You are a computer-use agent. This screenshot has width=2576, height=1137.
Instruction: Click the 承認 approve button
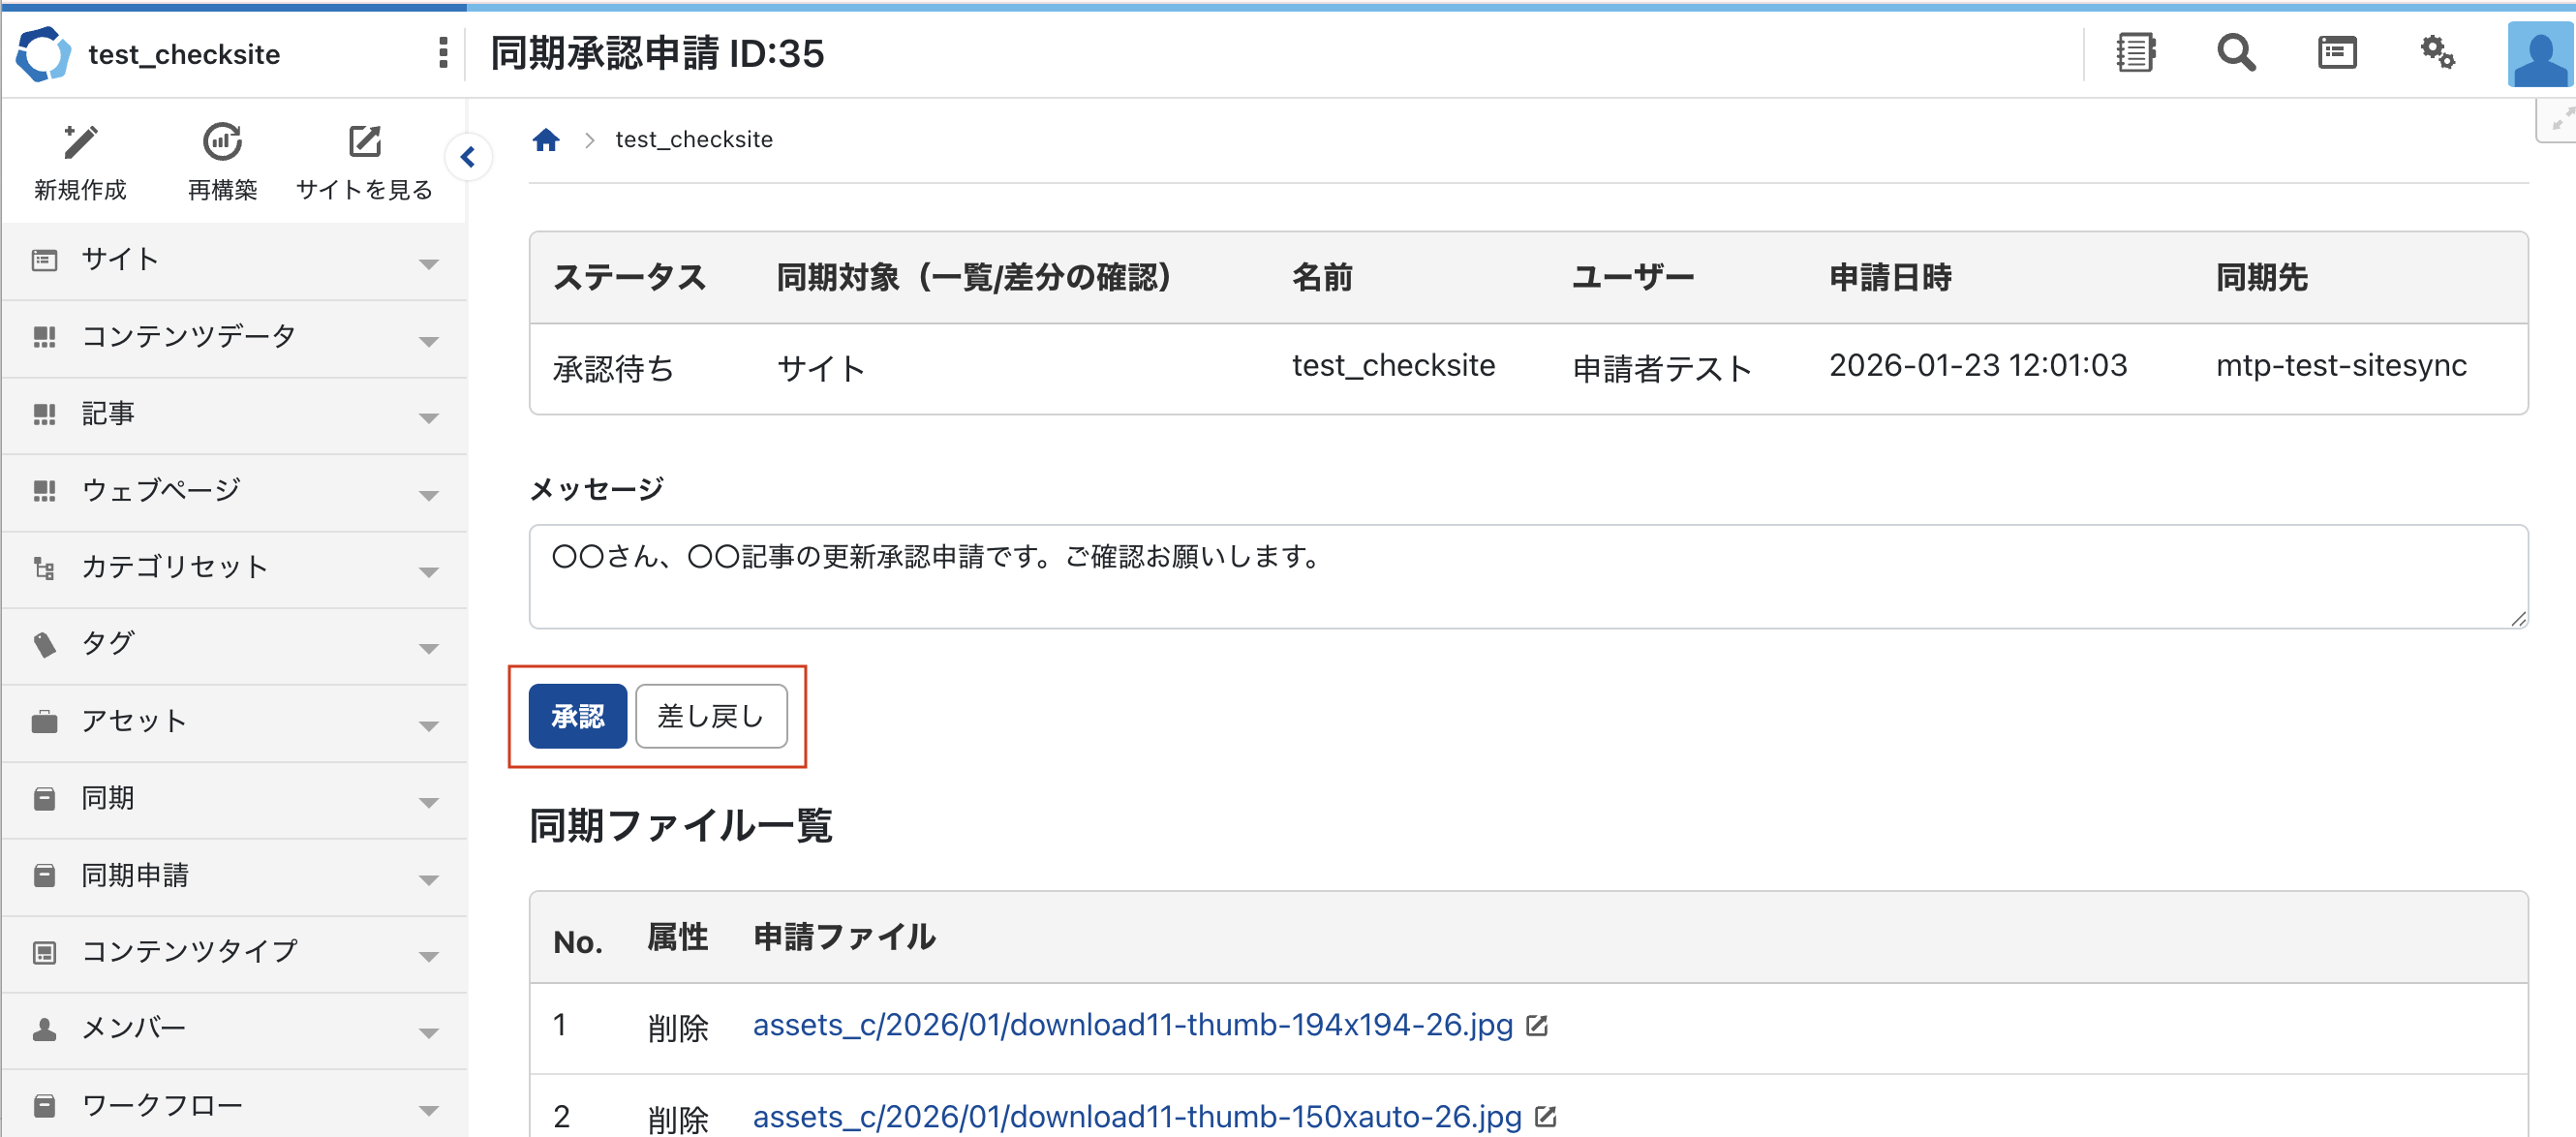coord(577,716)
